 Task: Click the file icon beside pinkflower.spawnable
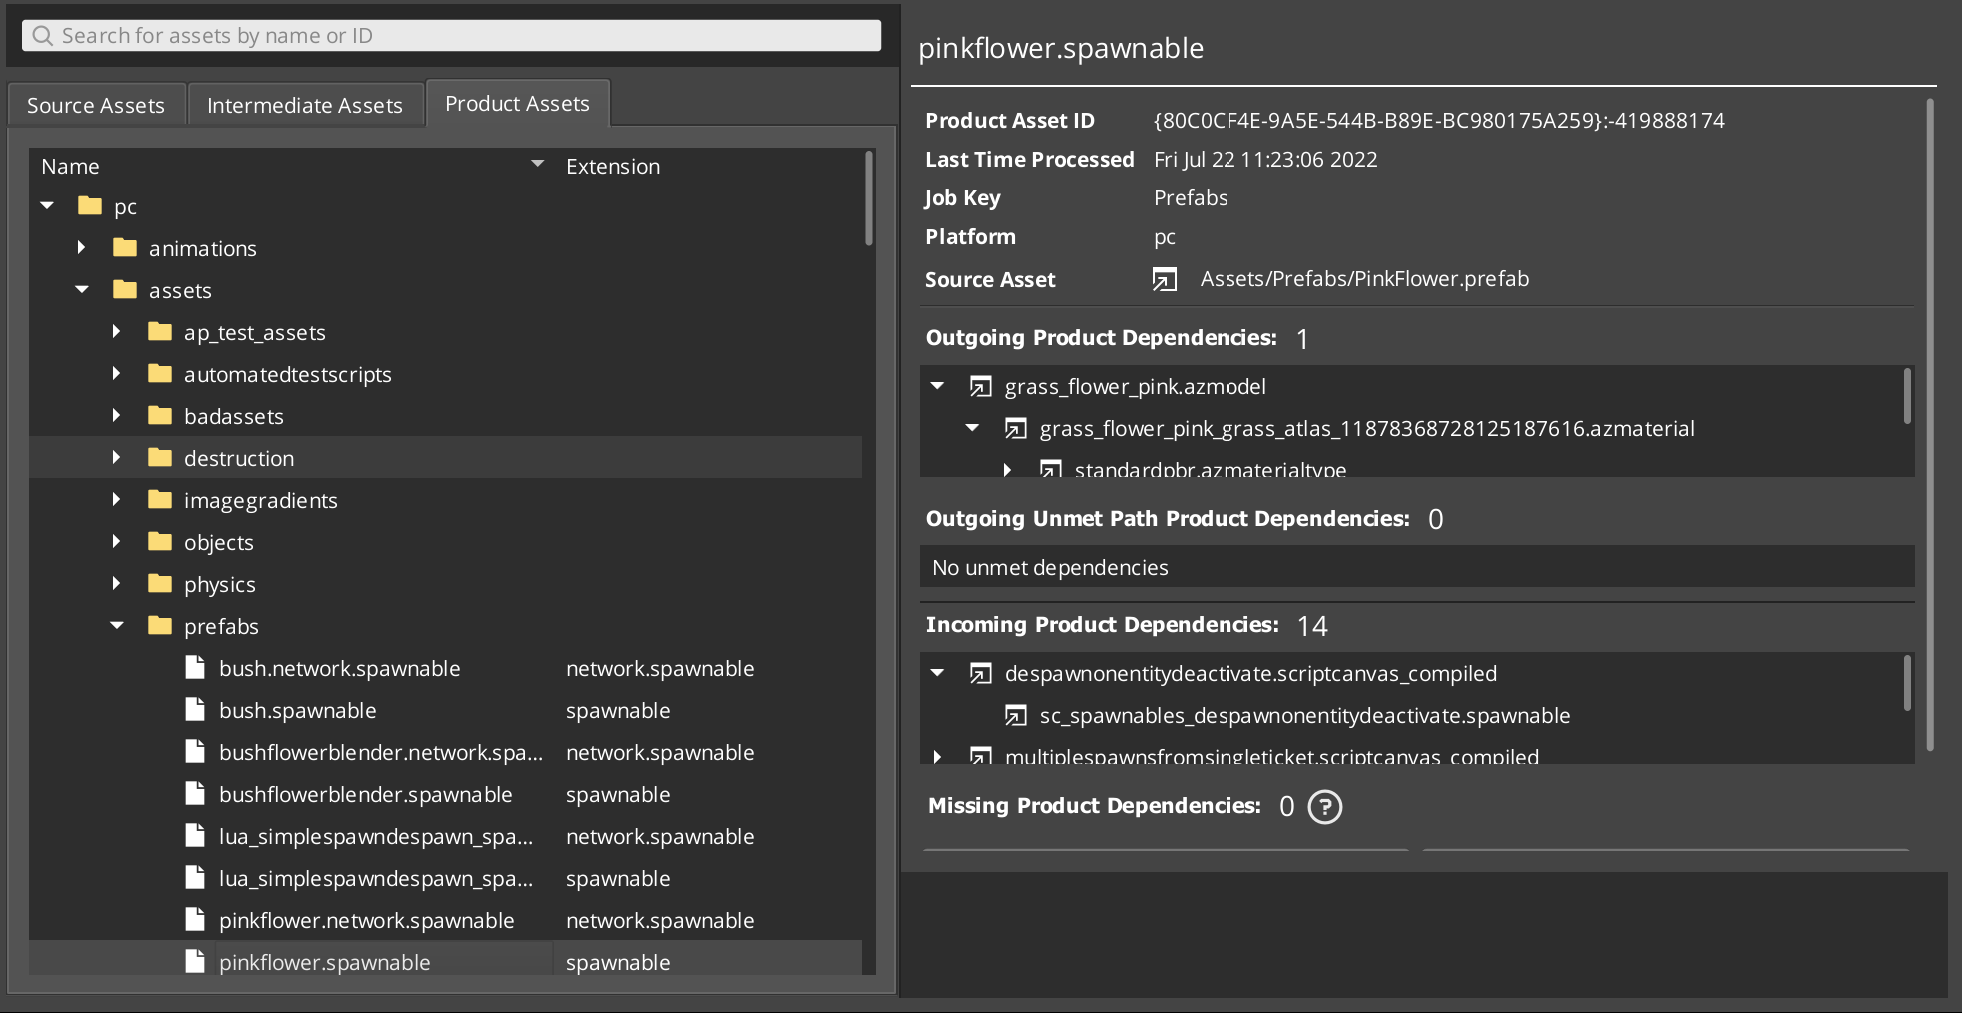196,961
